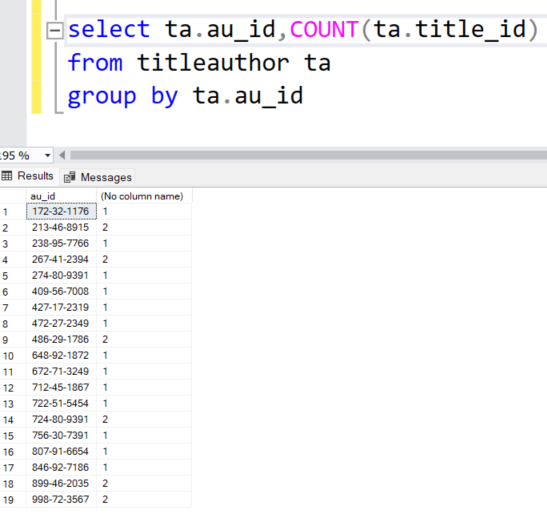Open the zoom percentage dropdown
The width and height of the screenshot is (547, 514).
47,155
